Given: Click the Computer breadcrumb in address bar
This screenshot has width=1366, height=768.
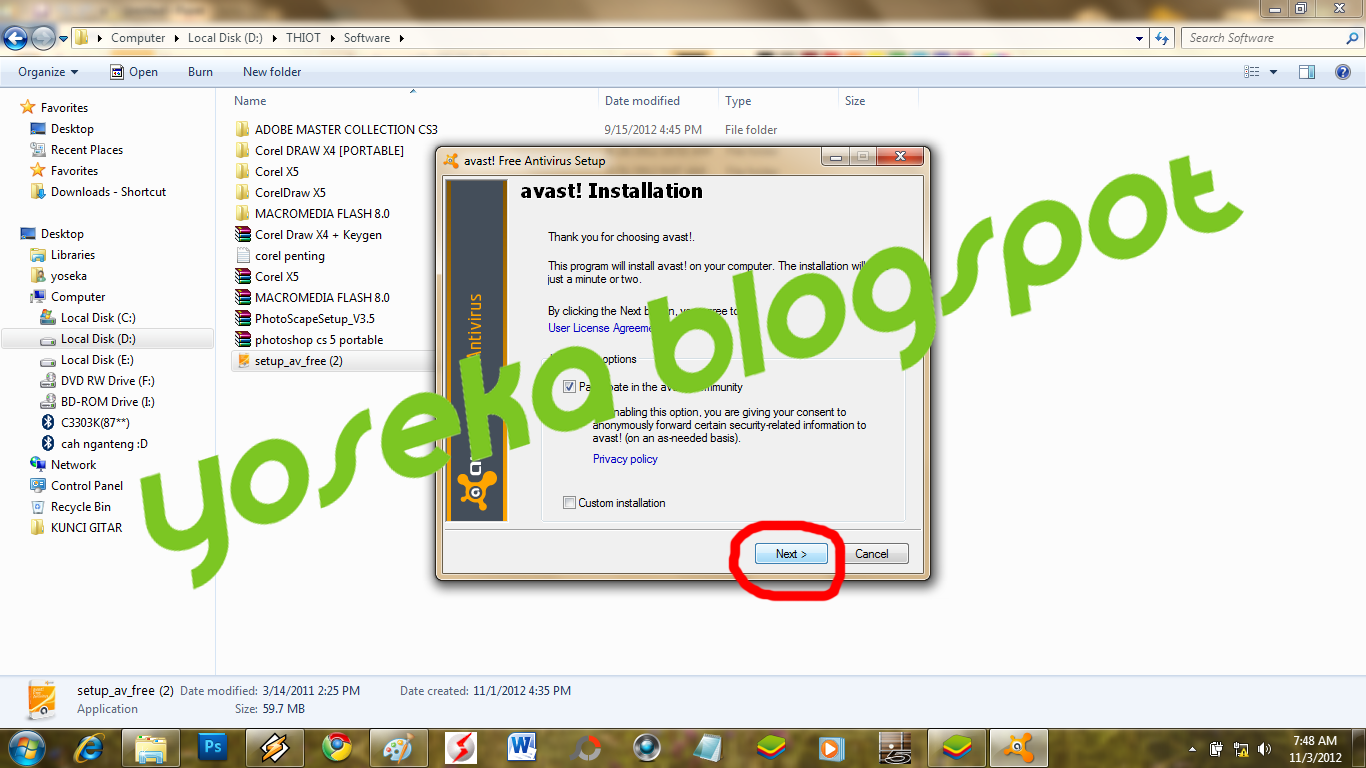Looking at the screenshot, I should [138, 38].
